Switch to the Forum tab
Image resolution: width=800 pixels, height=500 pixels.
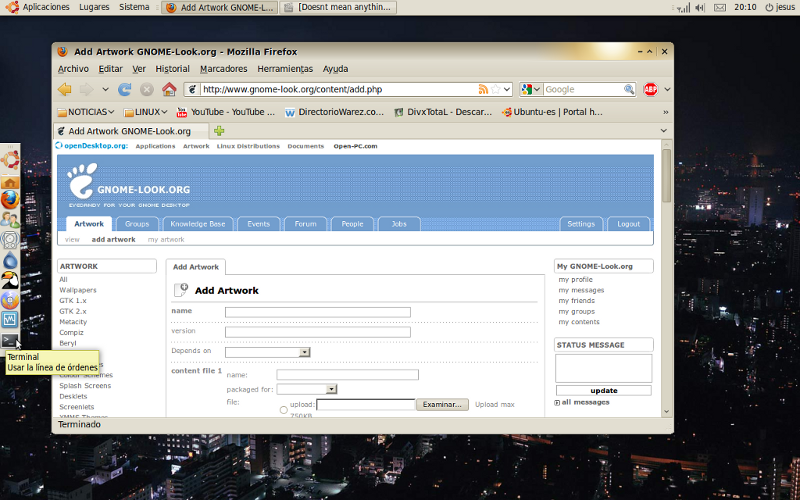tap(305, 224)
